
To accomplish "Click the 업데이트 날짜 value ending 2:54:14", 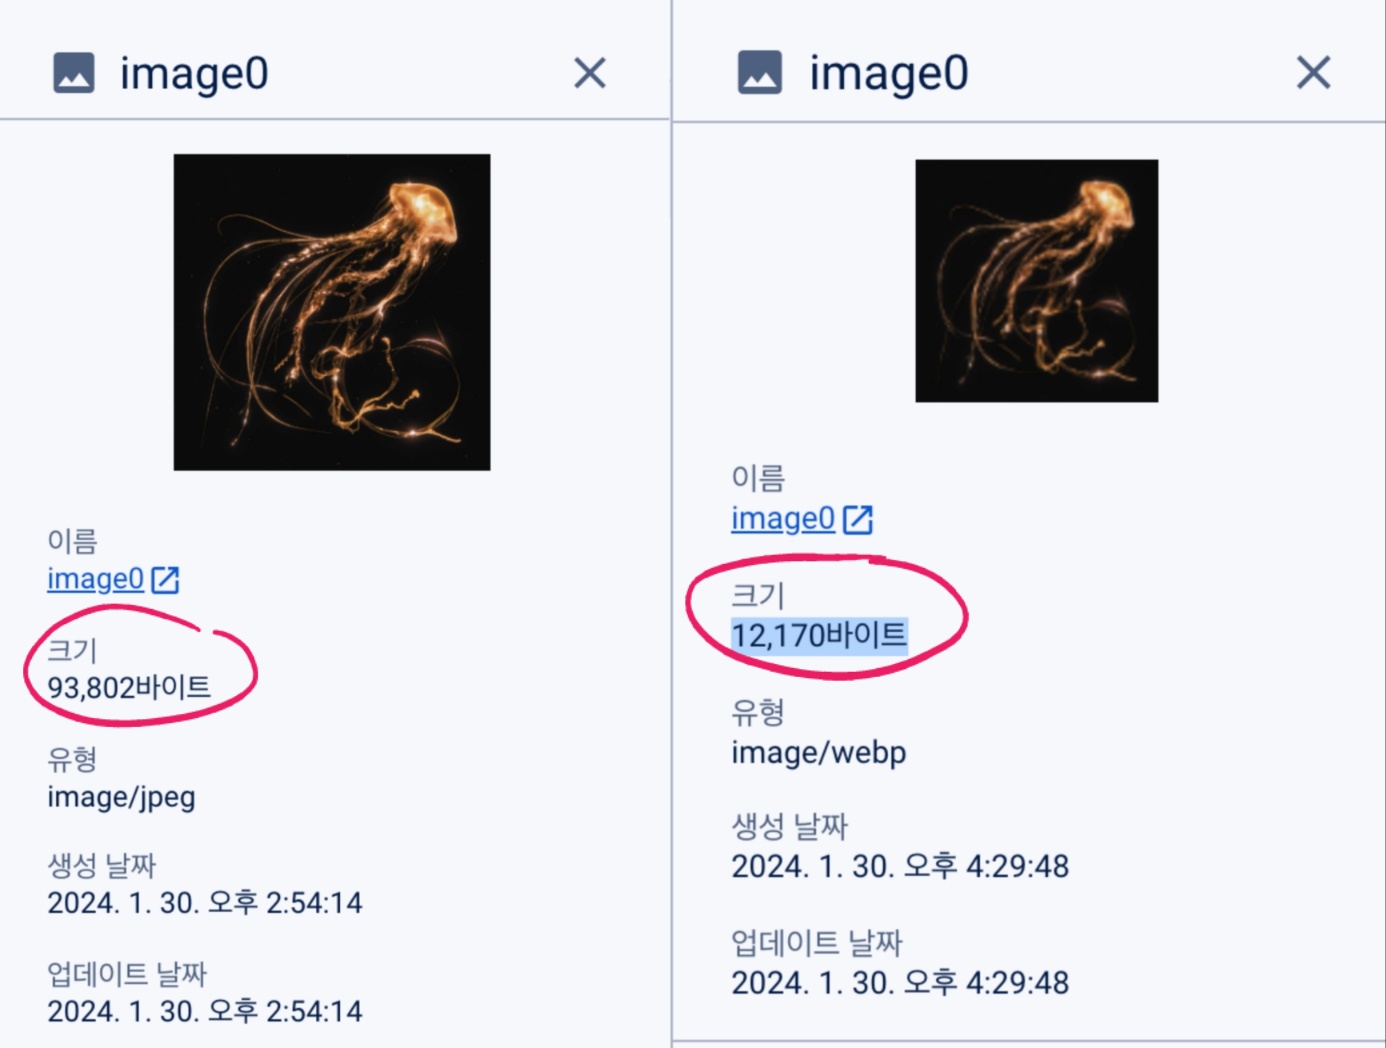I will [x=205, y=1011].
